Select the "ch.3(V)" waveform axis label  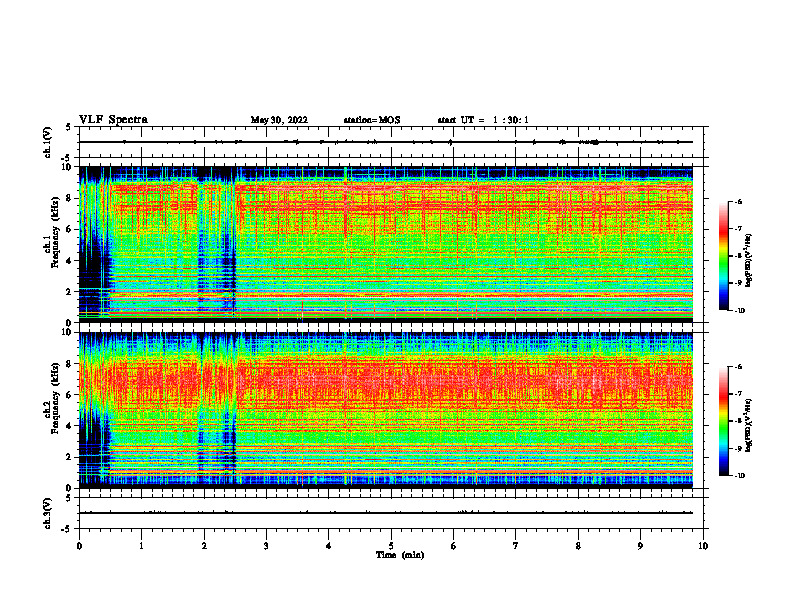click(x=48, y=513)
